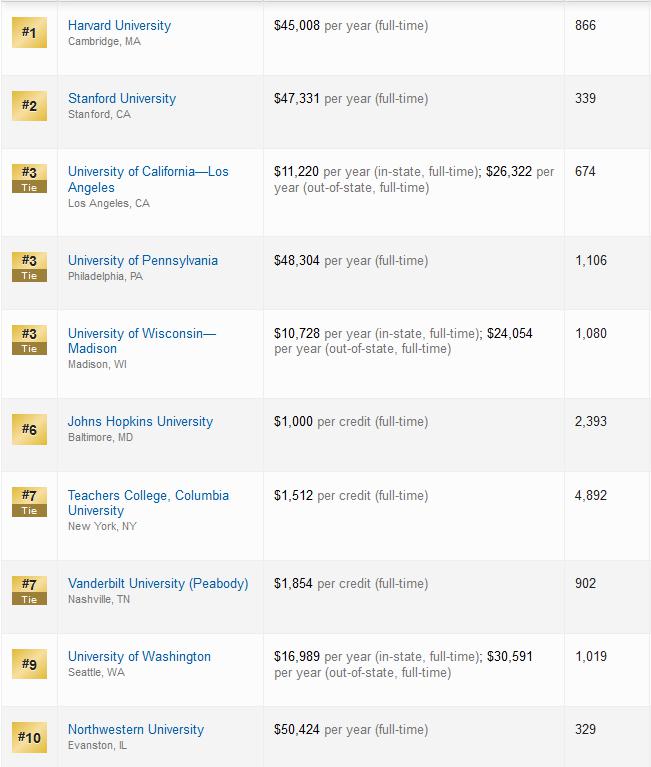
Task: Click the #6 rank badge for Johns Hopkins
Action: click(29, 429)
